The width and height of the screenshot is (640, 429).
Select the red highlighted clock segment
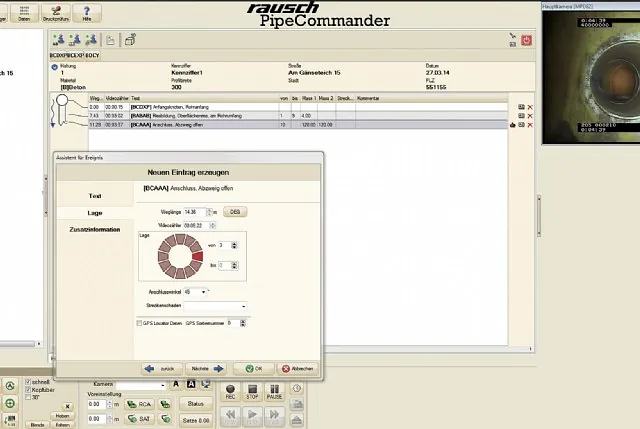(x=198, y=256)
